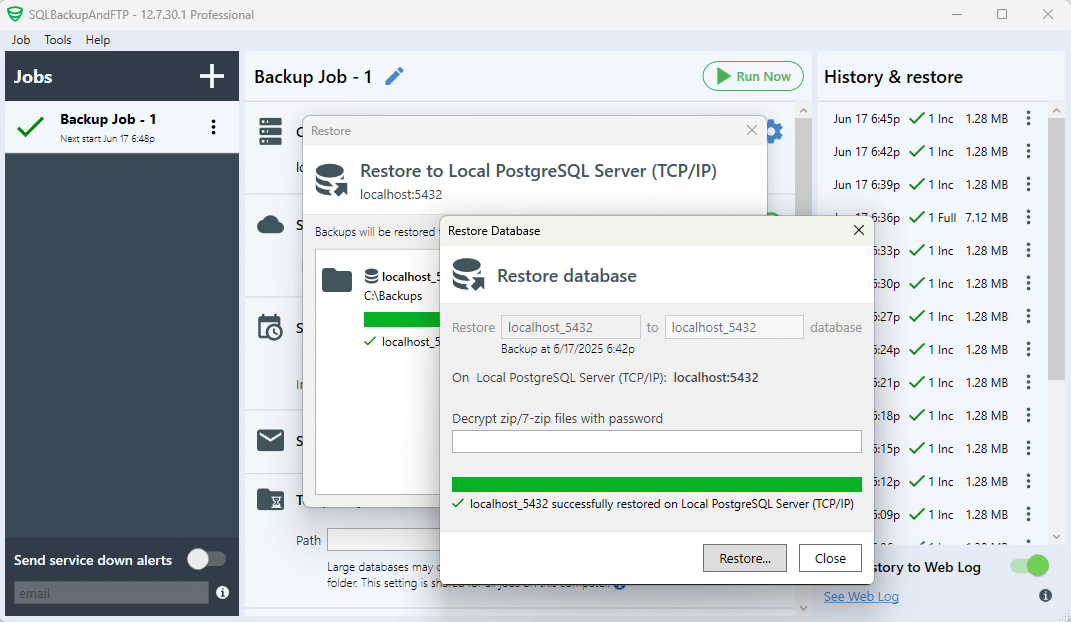Click the target database name field
This screenshot has height=622, width=1071.
[734, 327]
